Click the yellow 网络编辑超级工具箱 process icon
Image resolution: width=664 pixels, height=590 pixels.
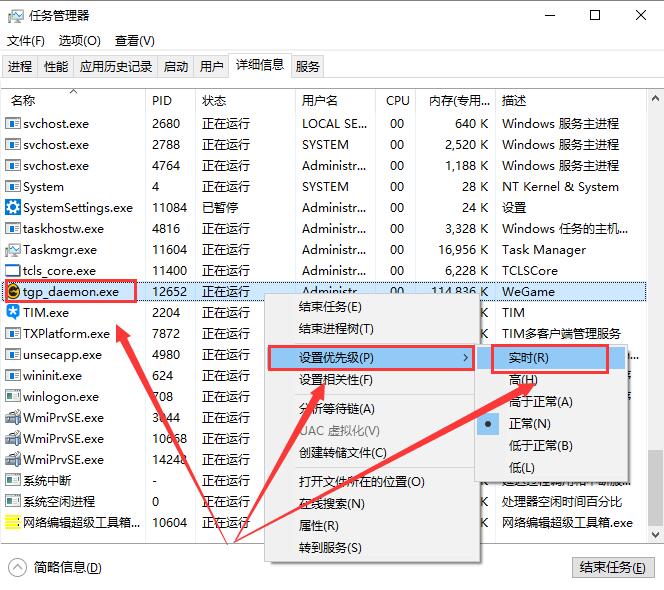click(x=13, y=522)
